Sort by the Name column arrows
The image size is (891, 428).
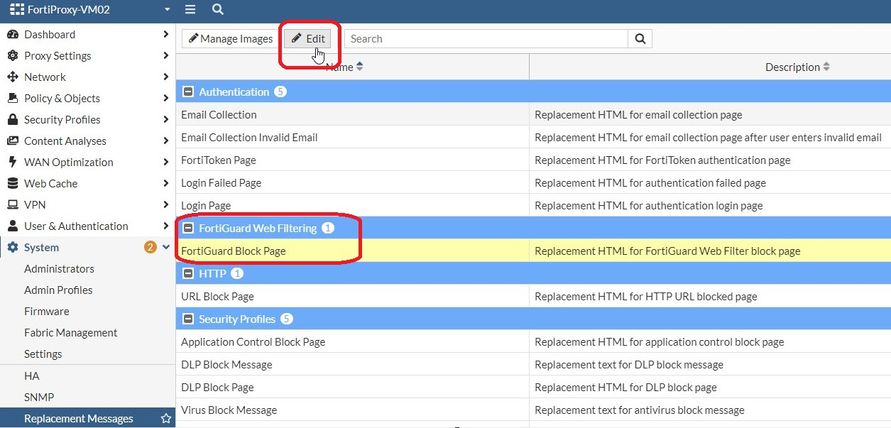coord(359,67)
